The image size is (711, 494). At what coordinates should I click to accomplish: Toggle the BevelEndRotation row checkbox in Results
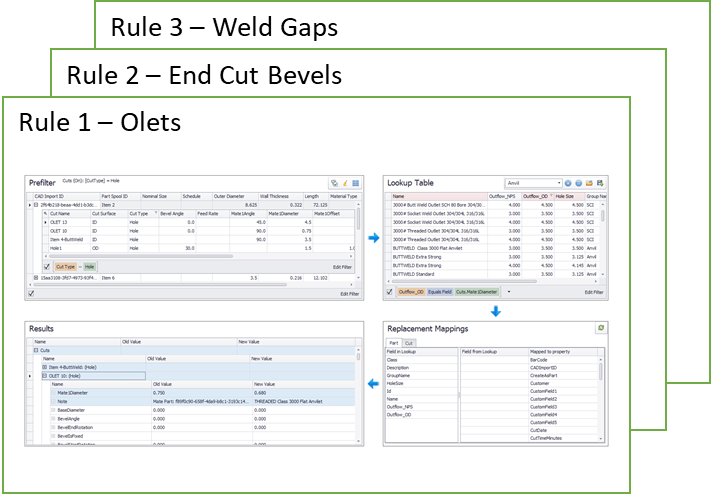[x=53, y=427]
